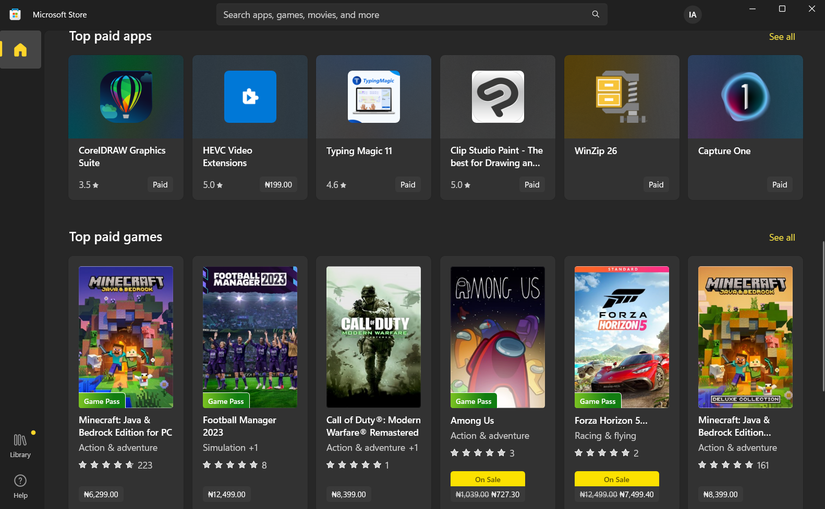Click the Clip Studio Paint title text
The width and height of the screenshot is (825, 509).
(x=497, y=156)
